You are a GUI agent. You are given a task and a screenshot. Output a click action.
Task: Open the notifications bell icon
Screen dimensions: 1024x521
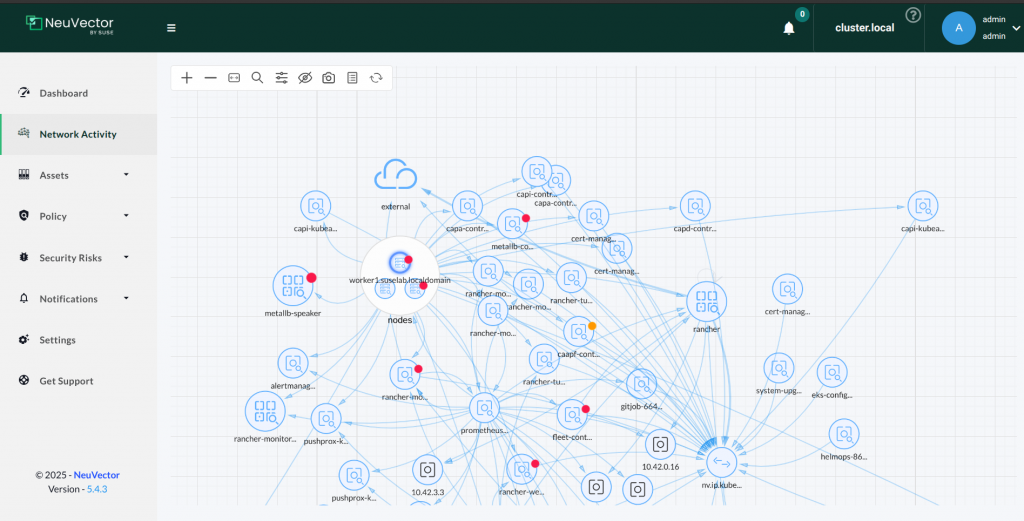point(789,28)
